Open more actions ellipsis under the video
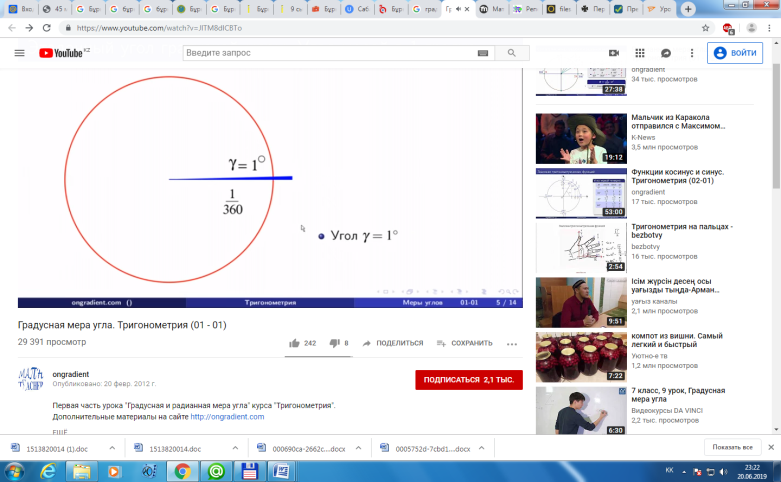The width and height of the screenshot is (781, 482). 512,344
